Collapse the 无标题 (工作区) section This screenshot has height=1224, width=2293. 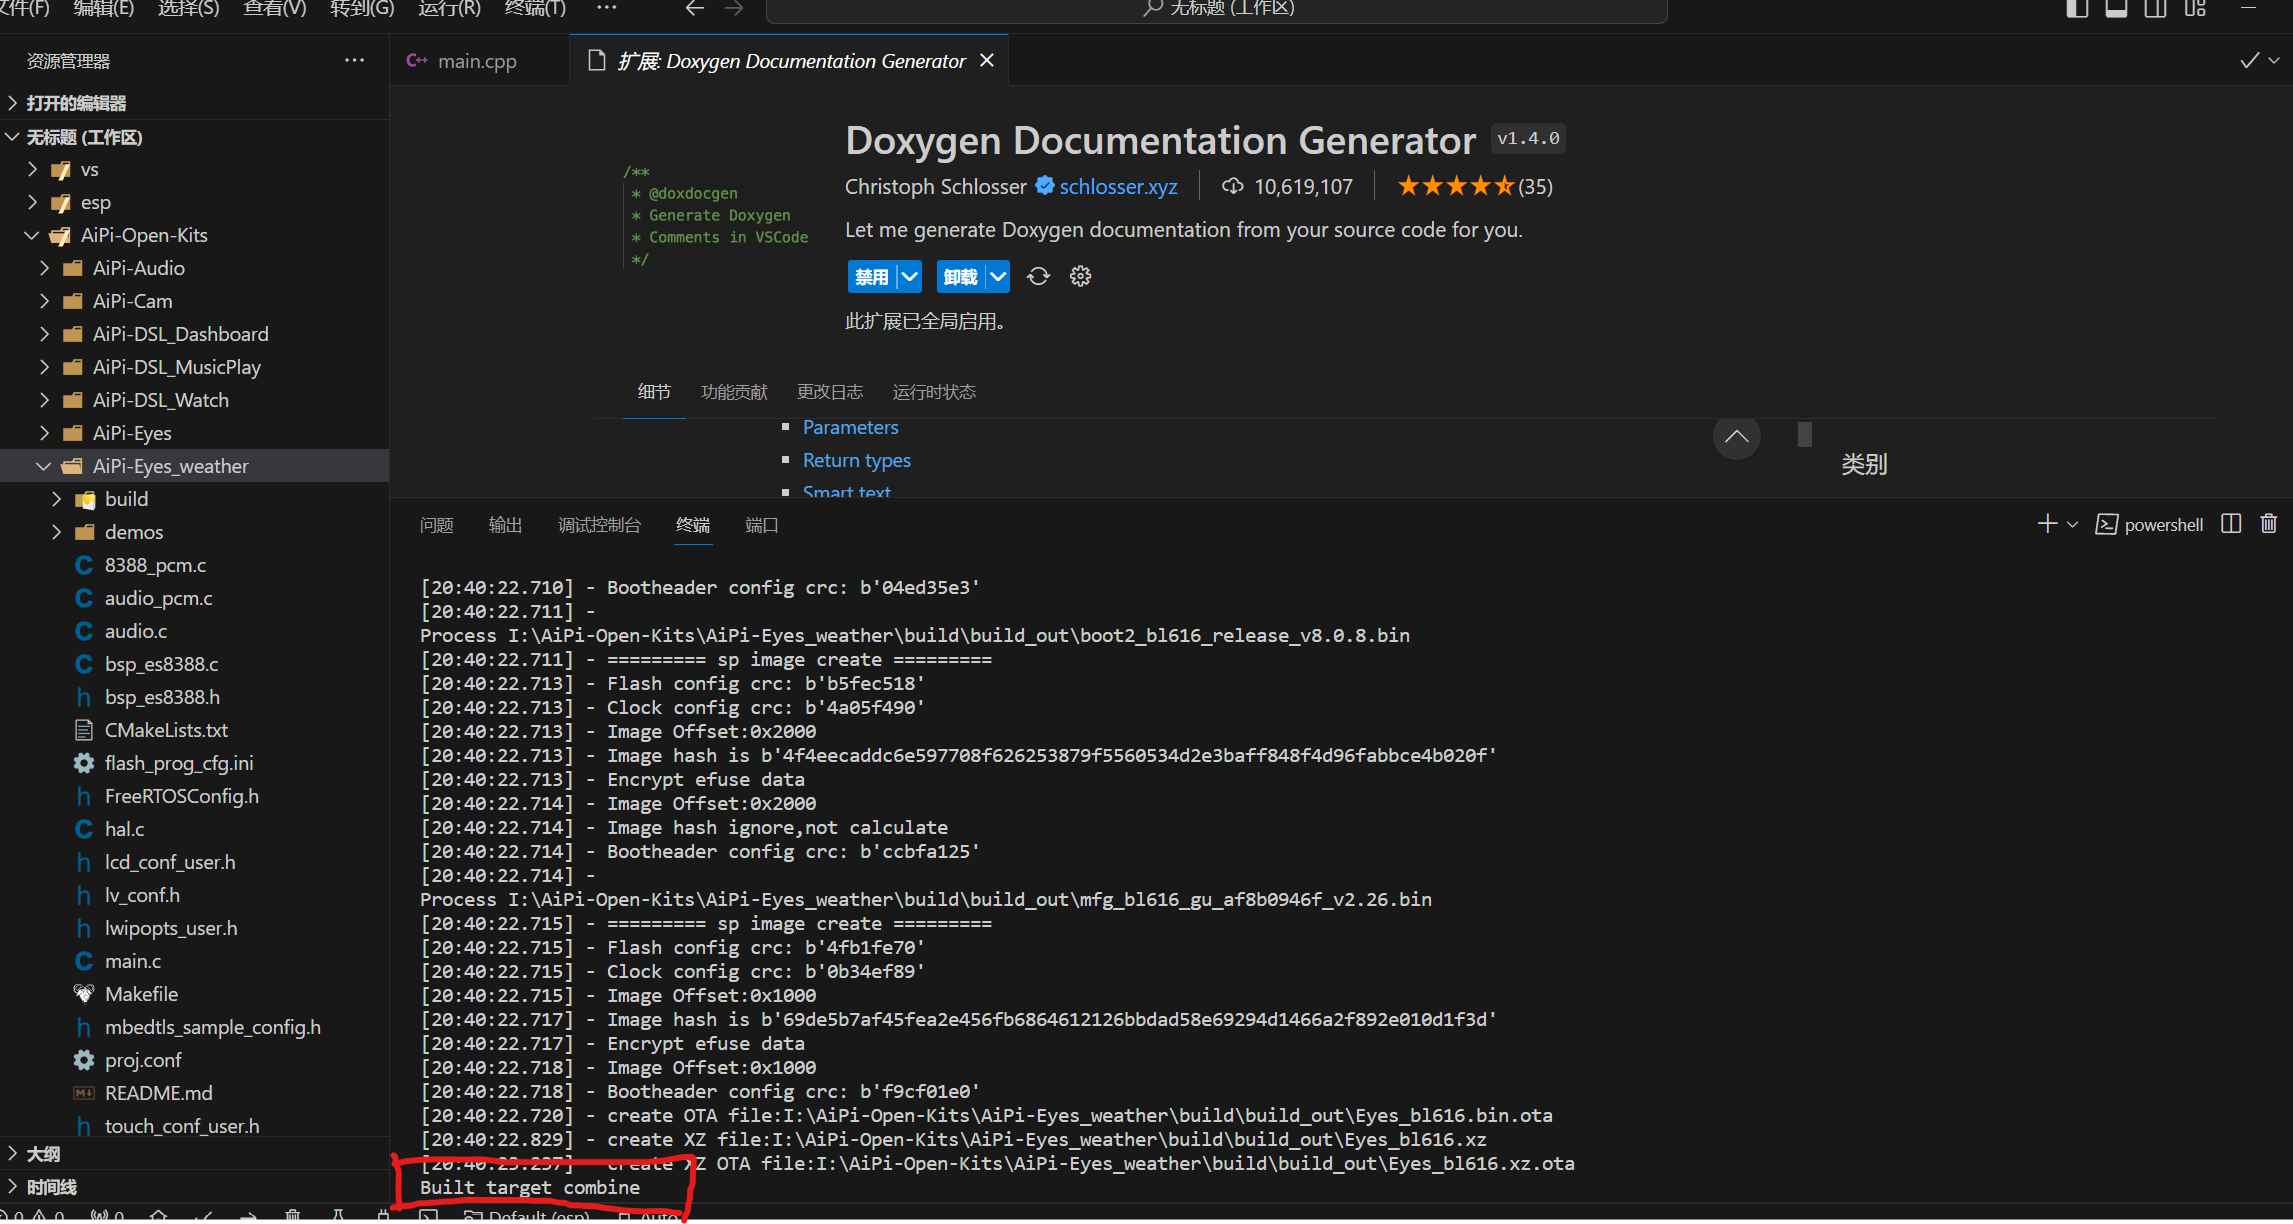tap(194, 137)
